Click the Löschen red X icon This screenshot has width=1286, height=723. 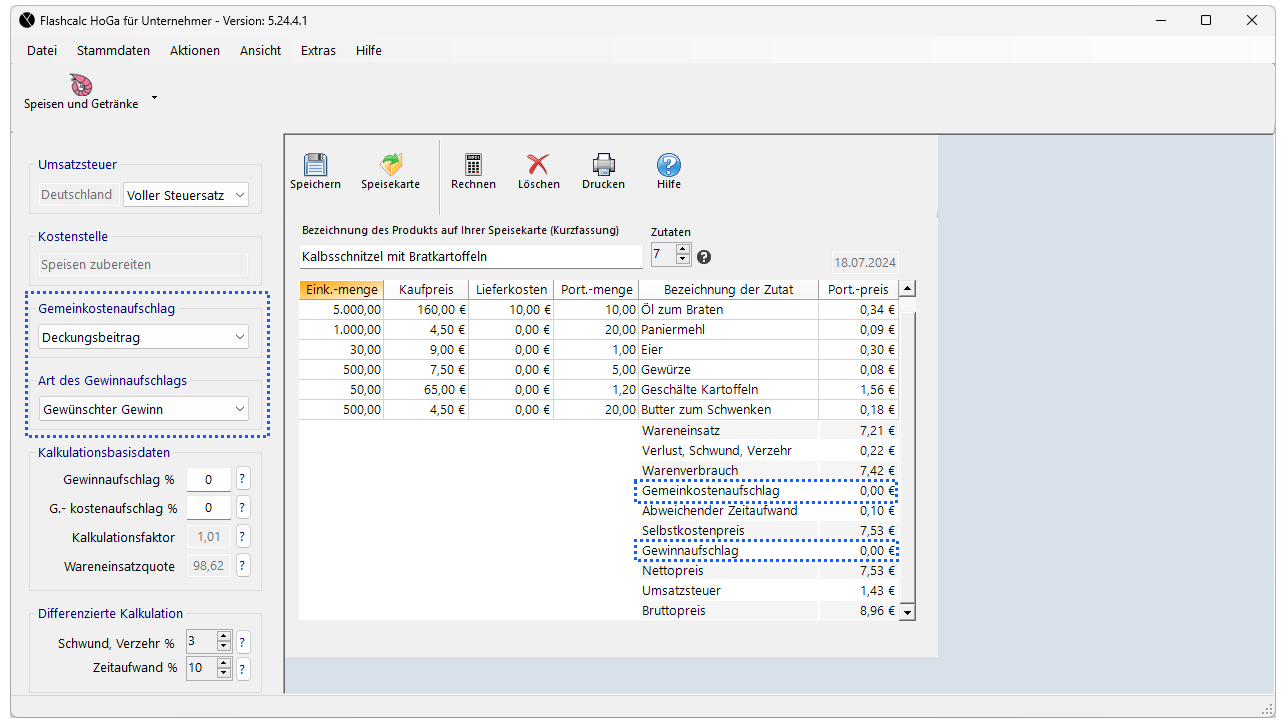pos(538,165)
